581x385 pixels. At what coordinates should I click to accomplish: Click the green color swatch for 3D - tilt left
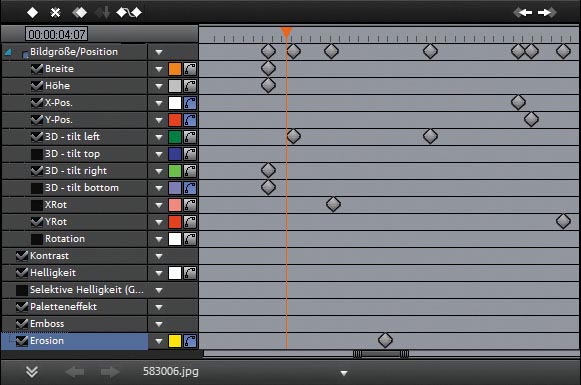pyautogui.click(x=175, y=137)
